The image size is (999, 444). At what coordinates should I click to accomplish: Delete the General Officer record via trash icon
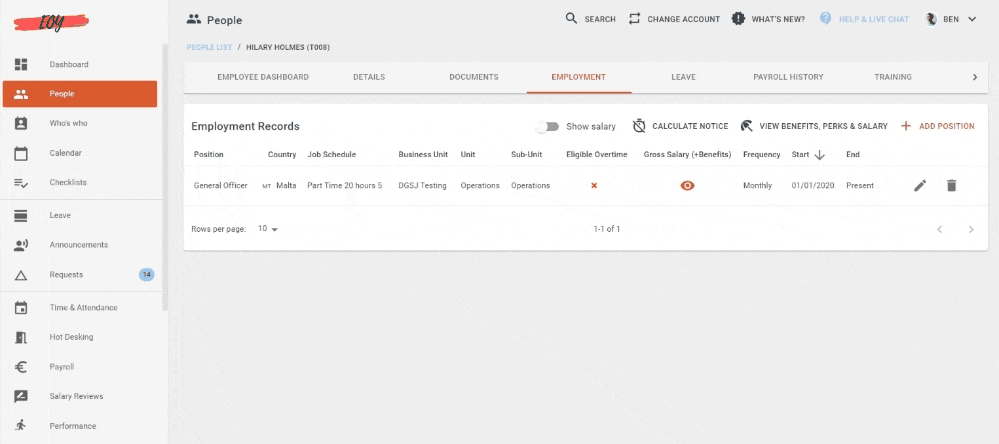point(951,185)
